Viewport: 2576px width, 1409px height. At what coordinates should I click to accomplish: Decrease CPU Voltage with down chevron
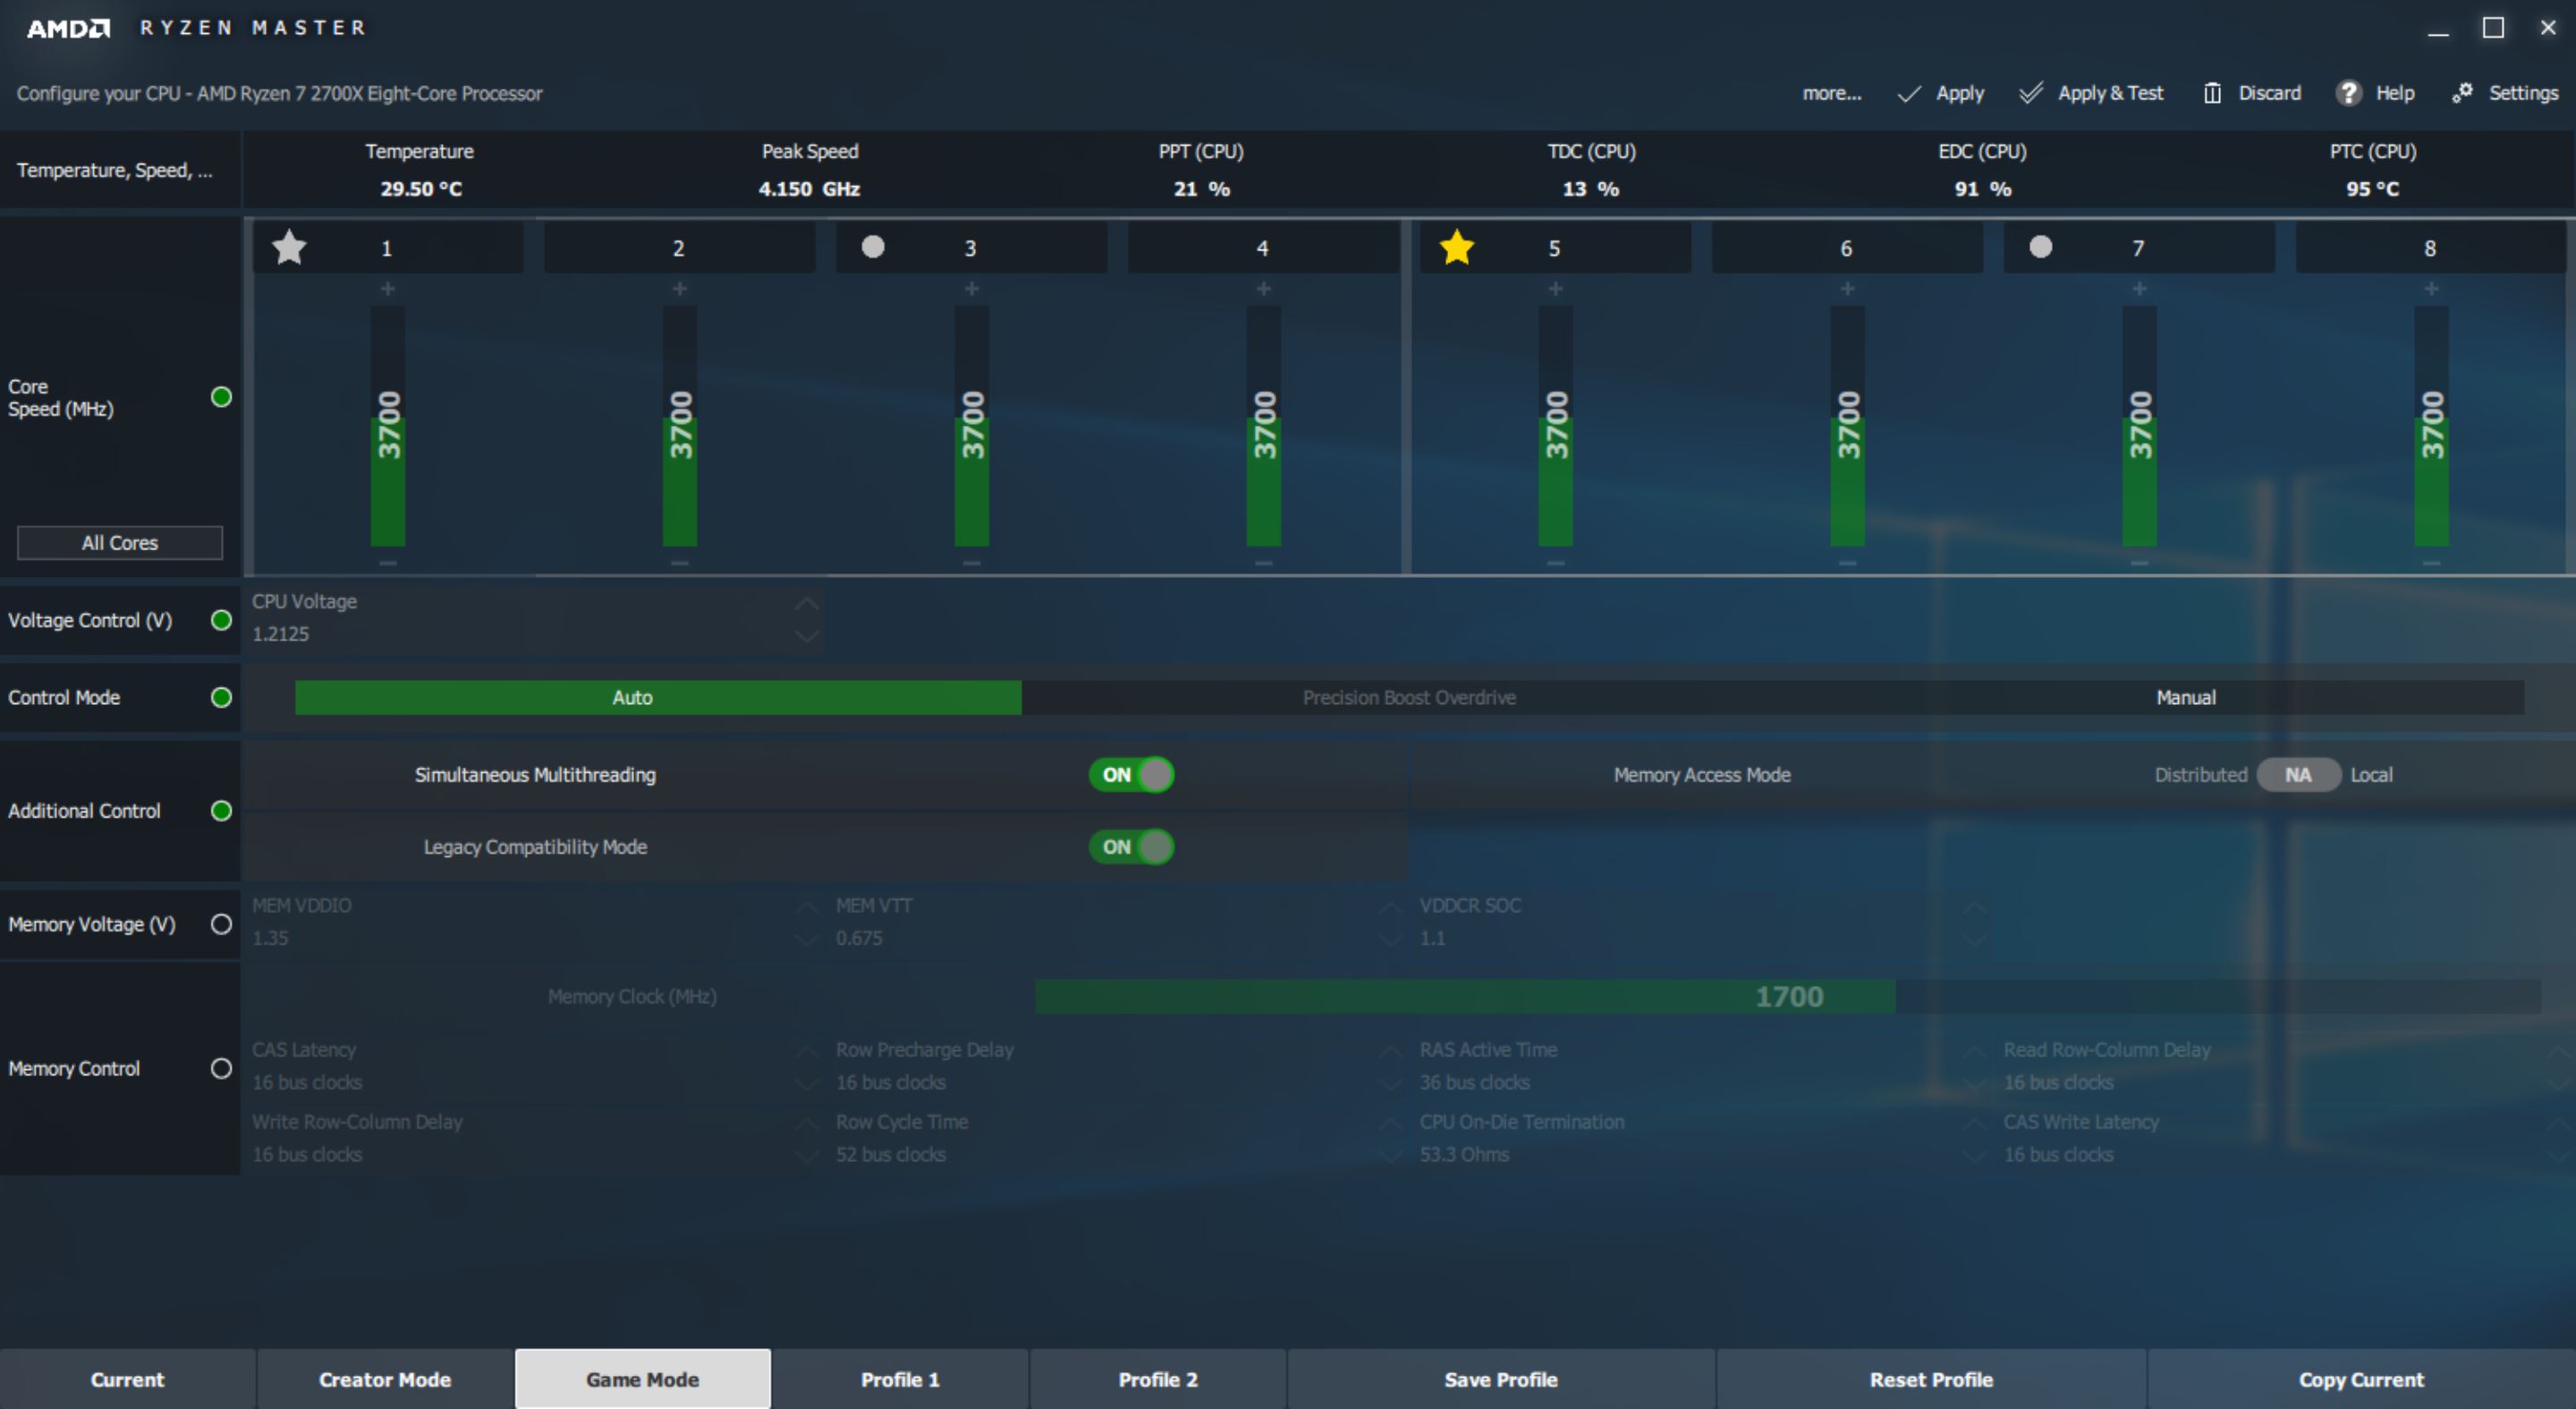click(x=807, y=635)
